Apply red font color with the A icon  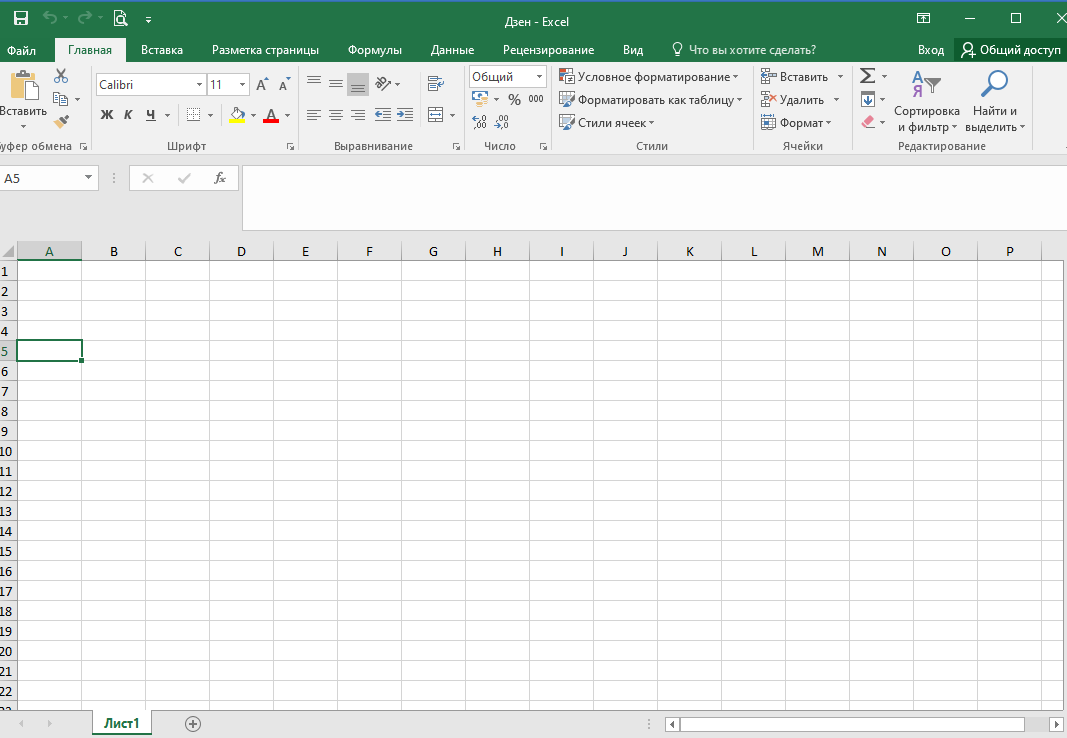point(271,115)
